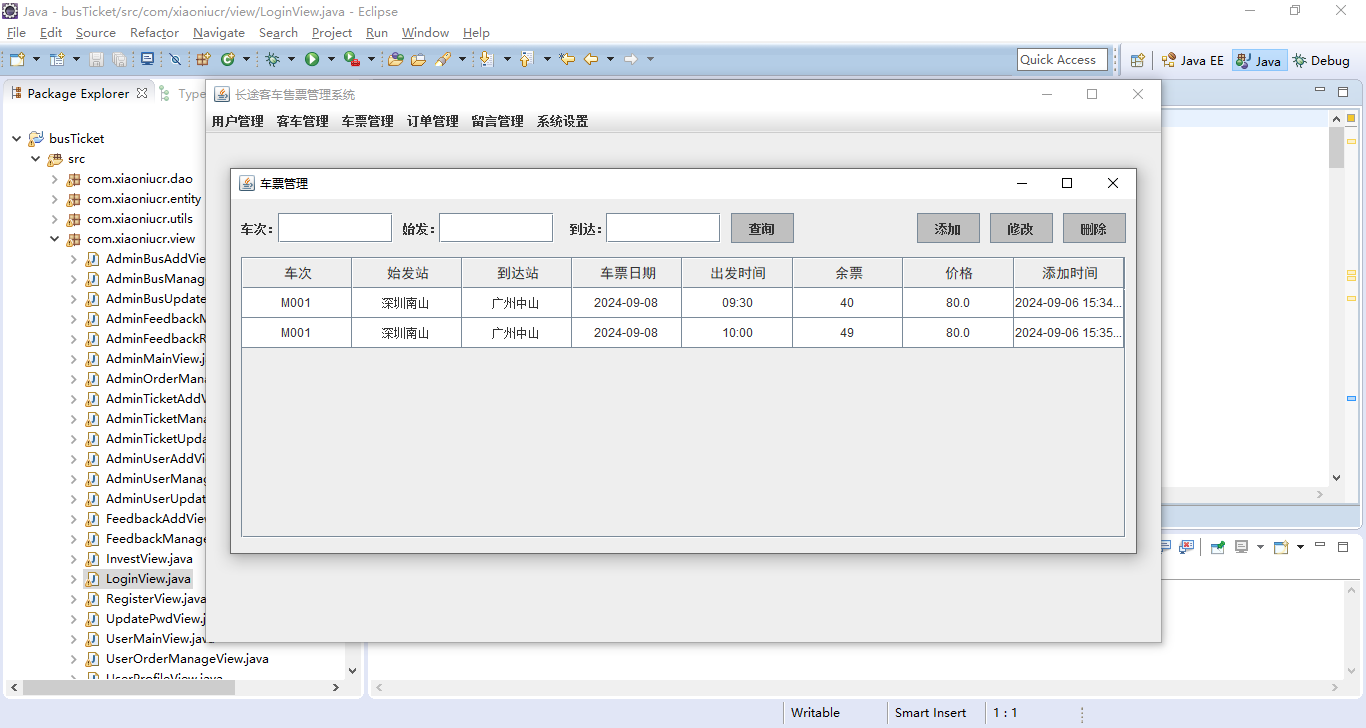1366x728 pixels.
Task: Expand the com.xiaoniucr.dao package
Action: point(55,179)
